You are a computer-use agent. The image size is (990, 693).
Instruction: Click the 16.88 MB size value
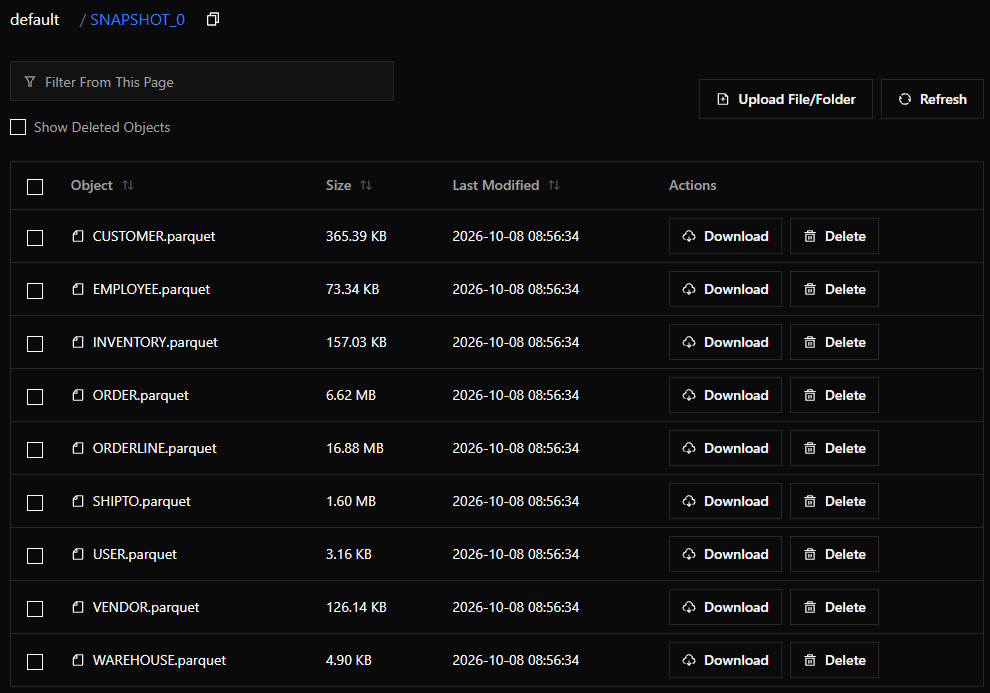[355, 448]
